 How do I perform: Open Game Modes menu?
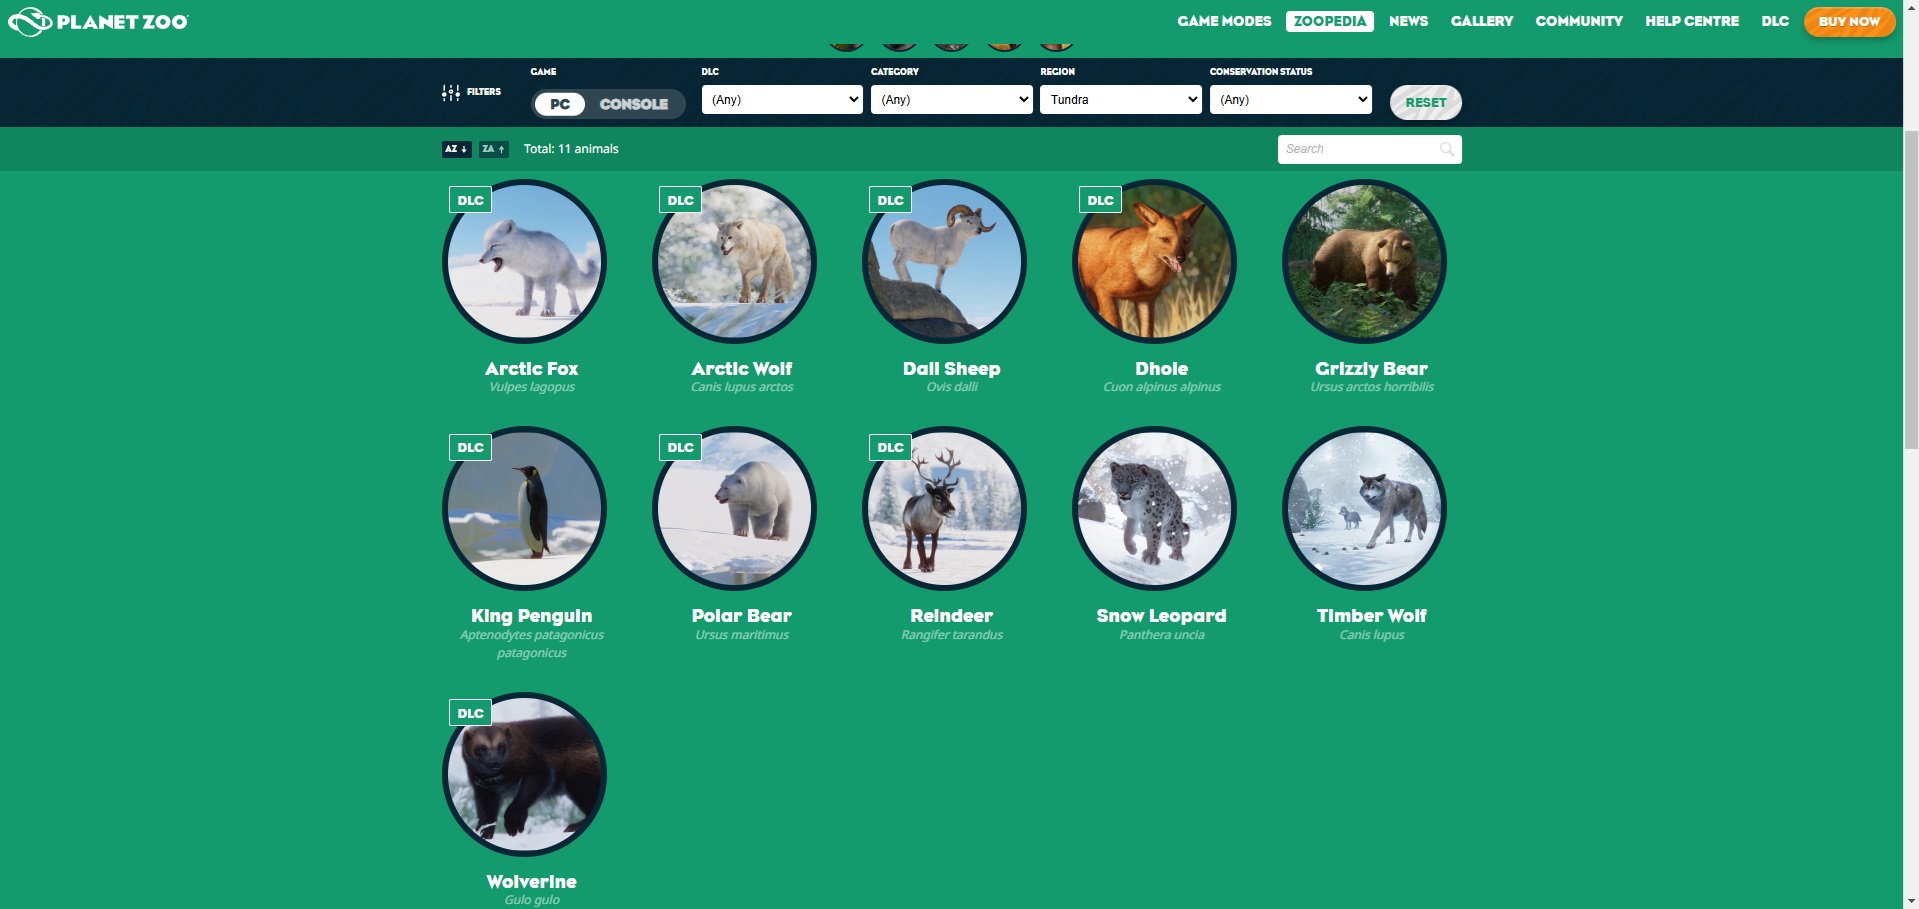(x=1224, y=21)
